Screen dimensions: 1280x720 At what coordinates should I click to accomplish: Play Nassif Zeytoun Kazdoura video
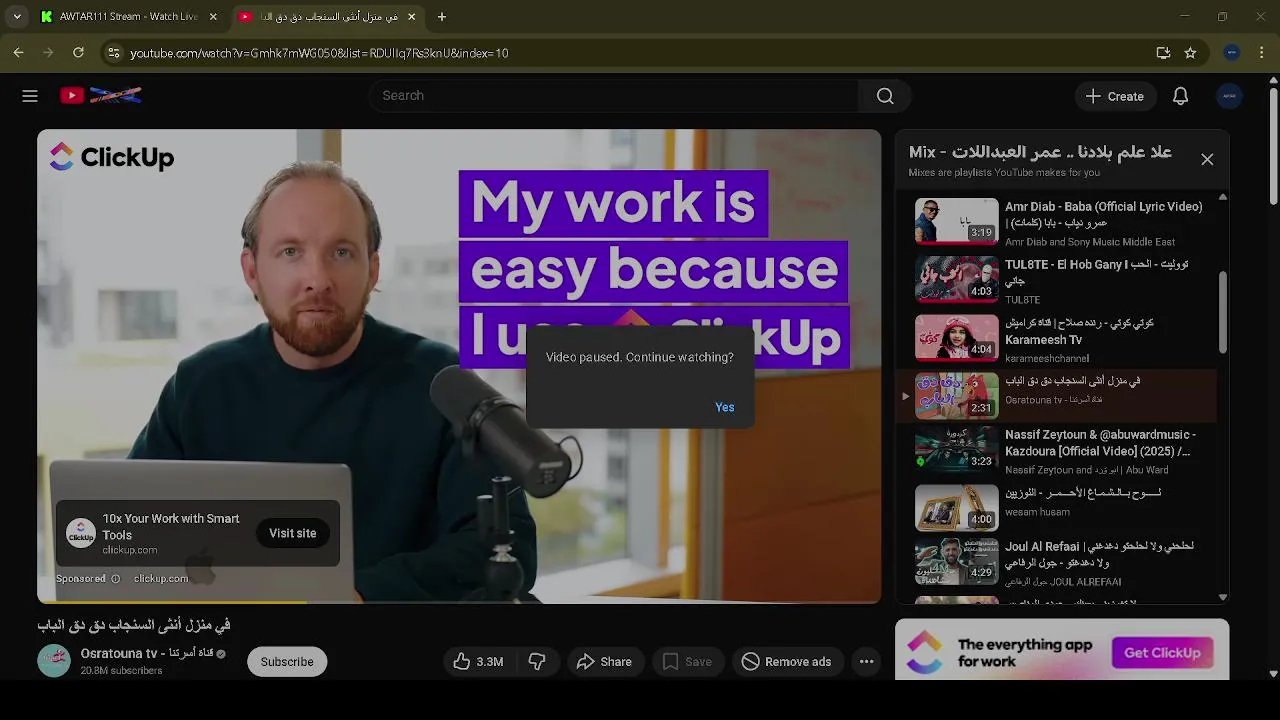click(1058, 449)
